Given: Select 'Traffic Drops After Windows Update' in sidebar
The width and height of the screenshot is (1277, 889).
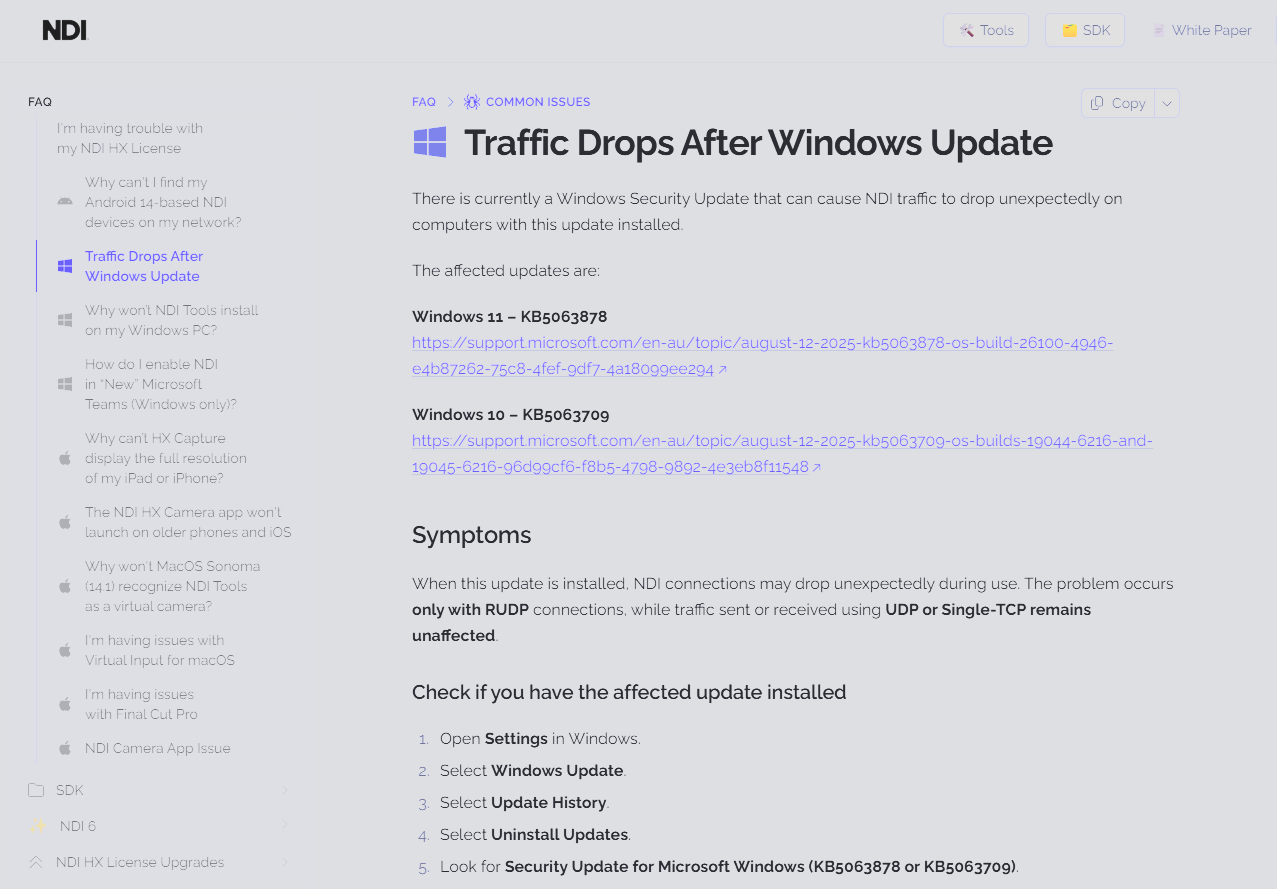Looking at the screenshot, I should click(x=144, y=266).
